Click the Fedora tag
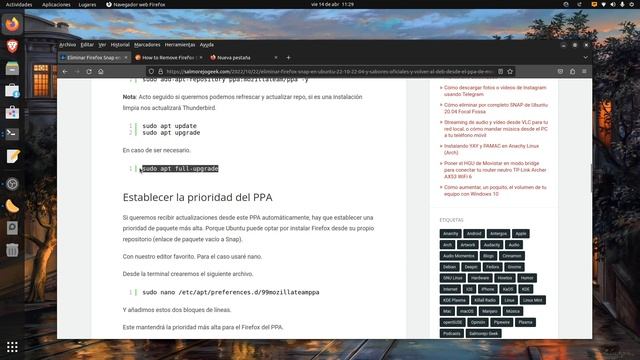Screen dimensions: 640x360 (x=492, y=267)
